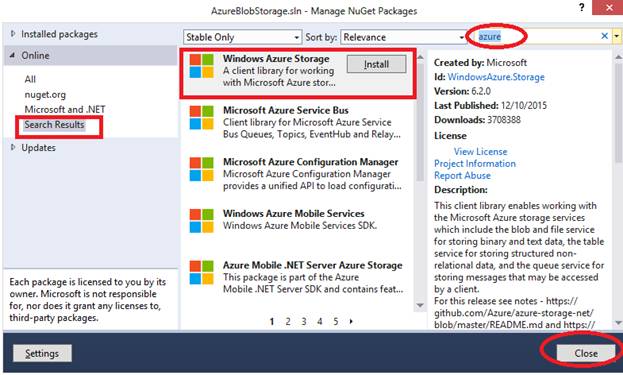Viewport: 623px width, 375px height.
Task: Click the Windows Azure Storage title text
Action: coord(276,58)
